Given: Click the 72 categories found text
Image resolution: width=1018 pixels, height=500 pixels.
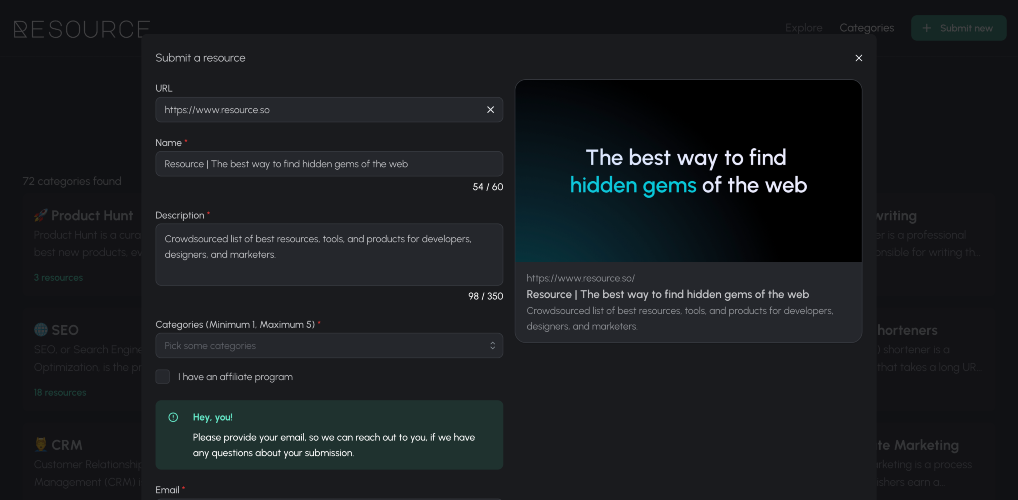Looking at the screenshot, I should pos(71,181).
